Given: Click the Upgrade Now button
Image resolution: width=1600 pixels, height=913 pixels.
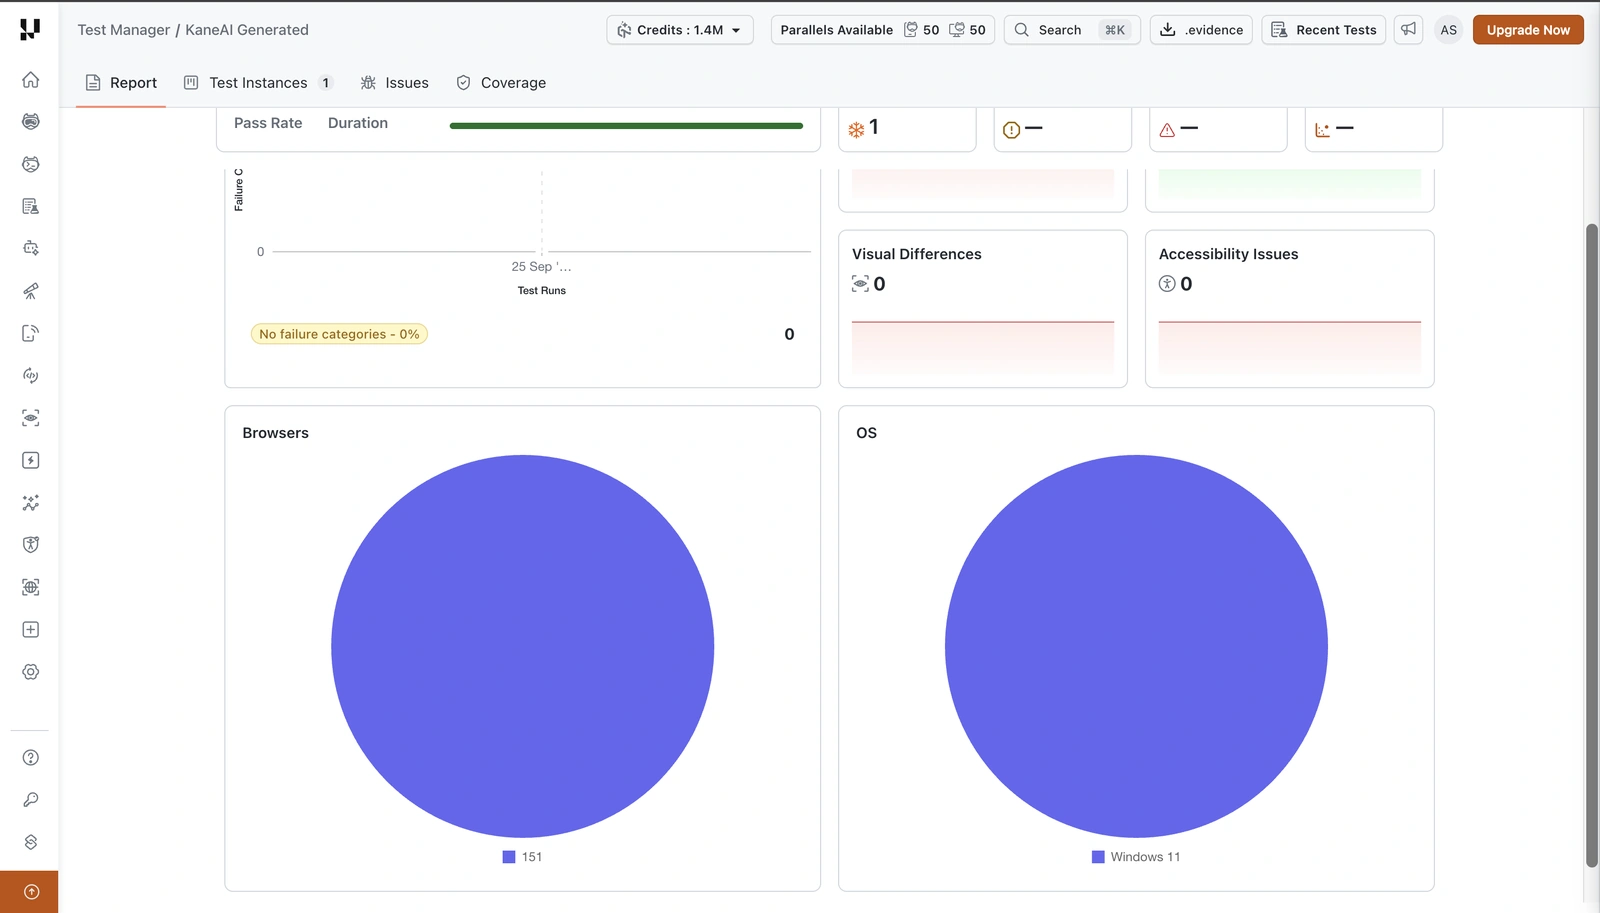Looking at the screenshot, I should point(1528,30).
